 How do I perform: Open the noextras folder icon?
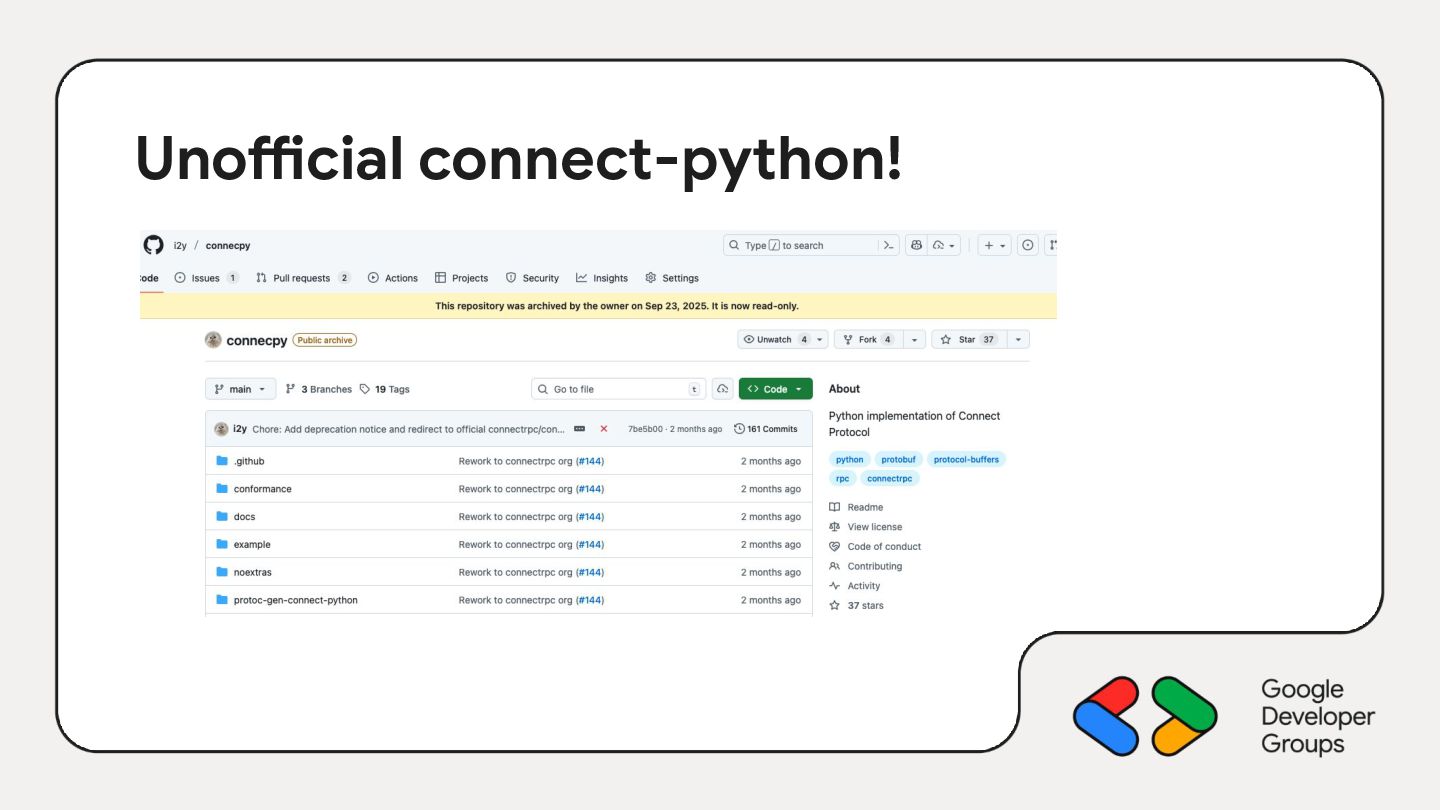click(222, 573)
